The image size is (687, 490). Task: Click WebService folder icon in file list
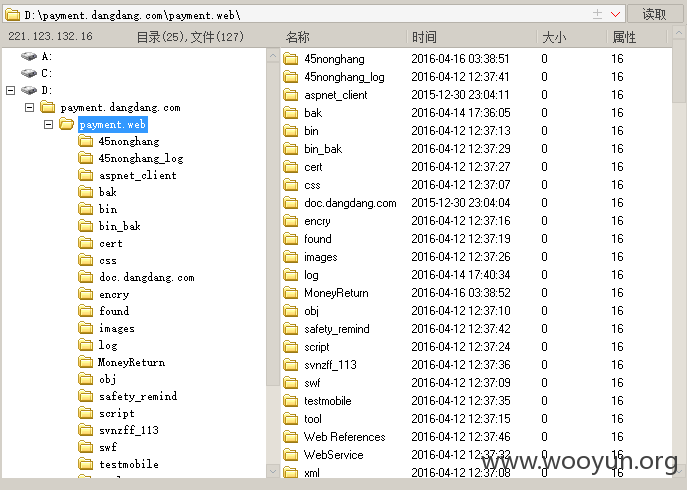tap(290, 454)
